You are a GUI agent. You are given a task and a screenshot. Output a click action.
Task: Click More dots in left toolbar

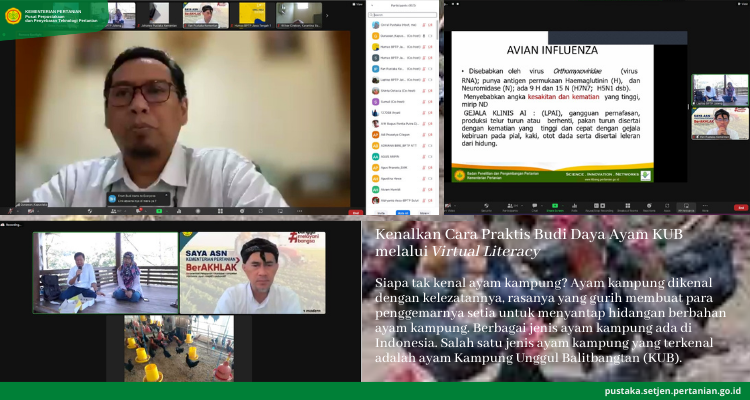[300, 211]
